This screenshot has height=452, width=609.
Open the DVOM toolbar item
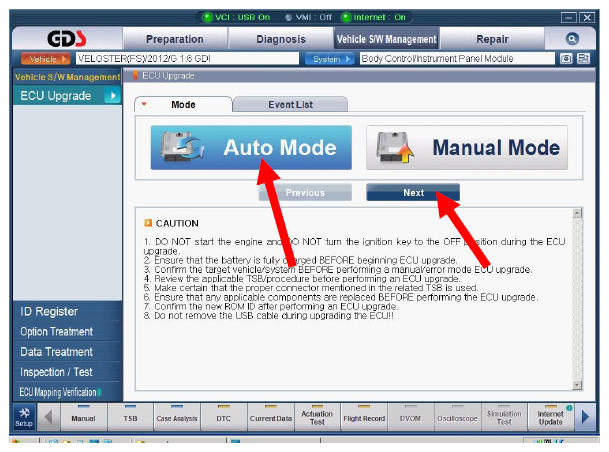tap(411, 417)
